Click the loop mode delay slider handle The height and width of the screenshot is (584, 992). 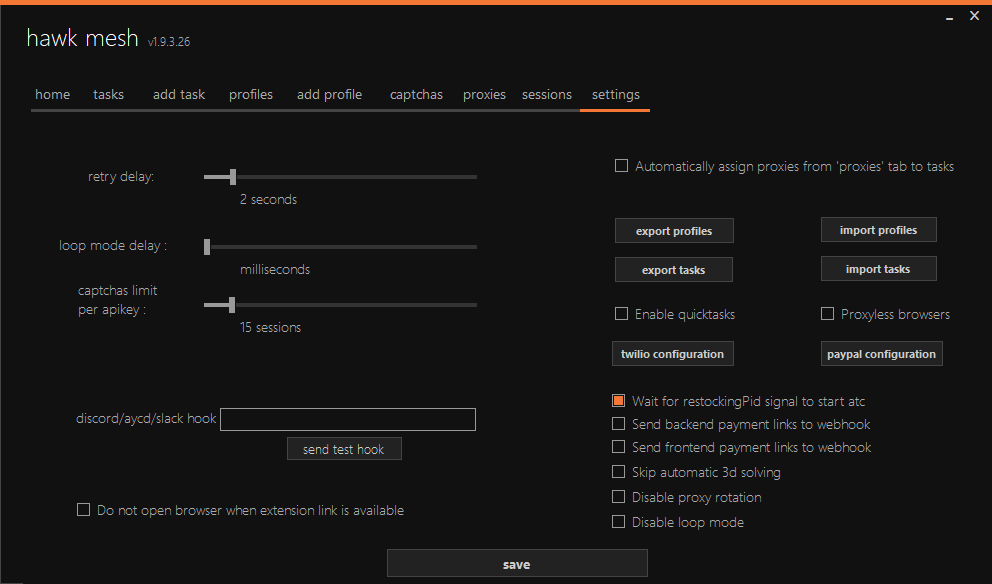coord(207,246)
